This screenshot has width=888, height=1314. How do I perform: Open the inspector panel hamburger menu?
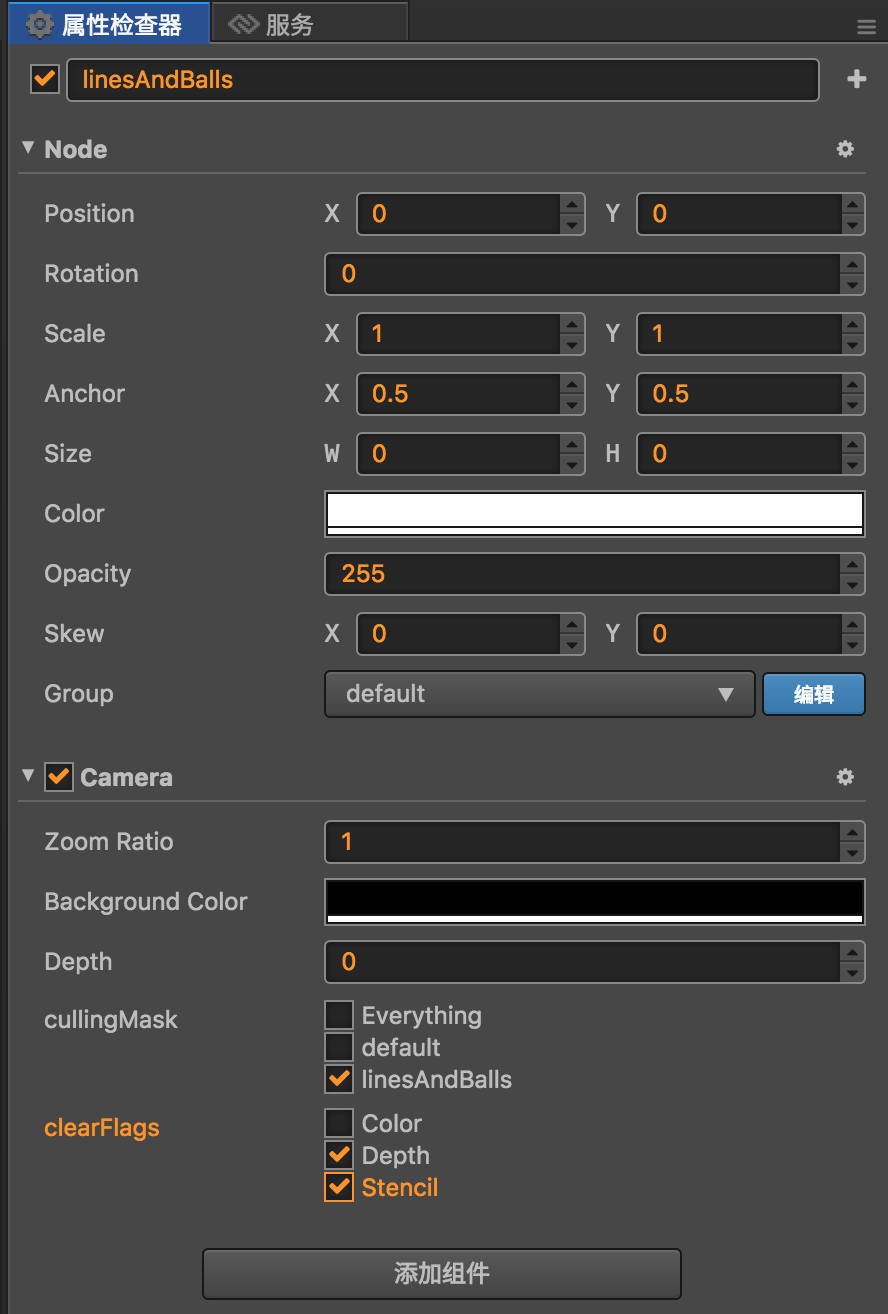867,27
